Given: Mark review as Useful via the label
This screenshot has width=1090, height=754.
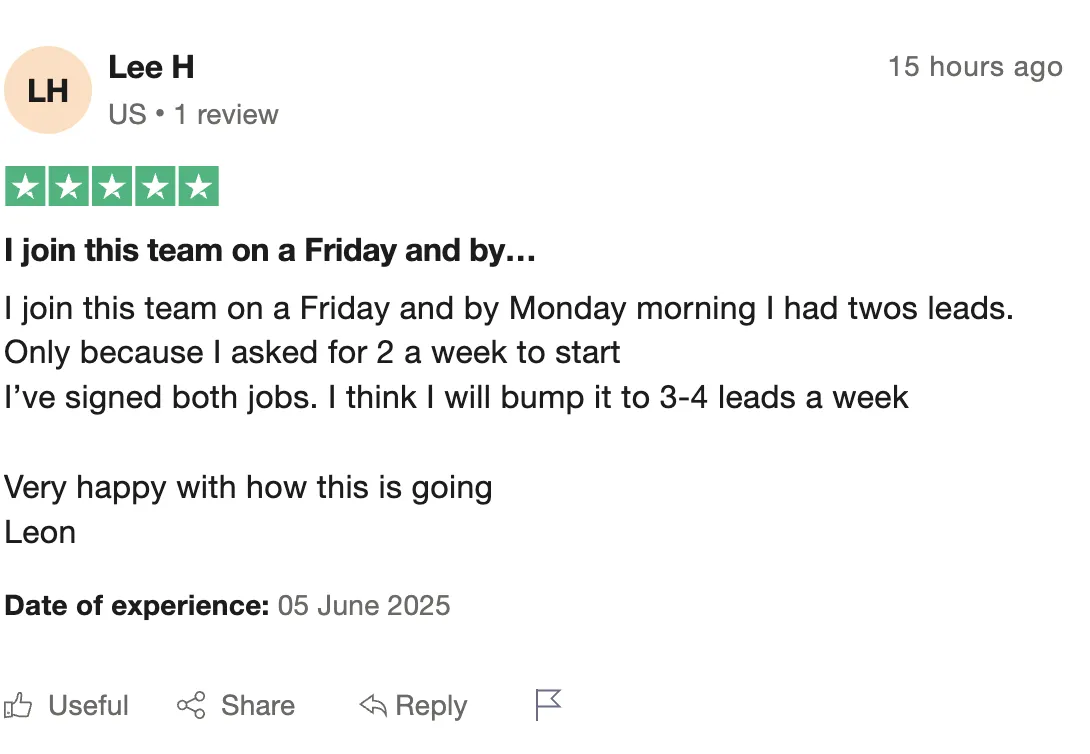Looking at the screenshot, I should [89, 706].
